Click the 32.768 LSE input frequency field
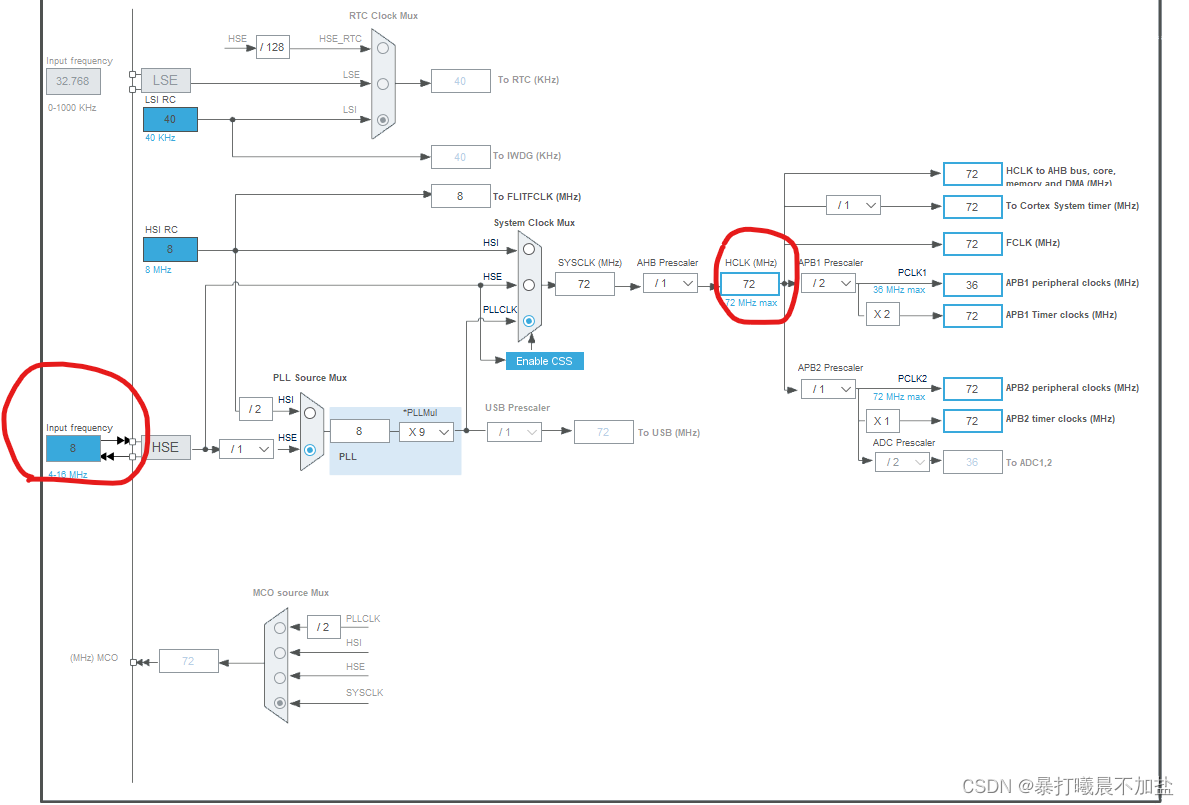Viewport: 1189px width, 805px height. click(73, 81)
